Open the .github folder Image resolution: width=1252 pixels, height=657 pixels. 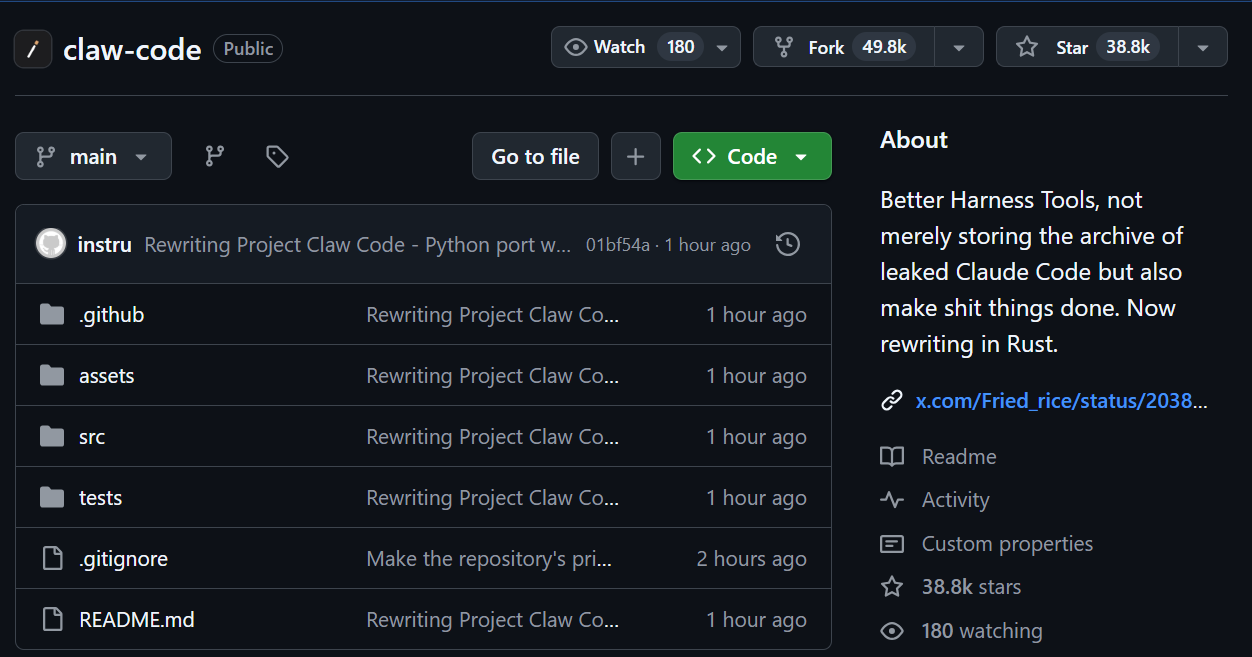[111, 315]
